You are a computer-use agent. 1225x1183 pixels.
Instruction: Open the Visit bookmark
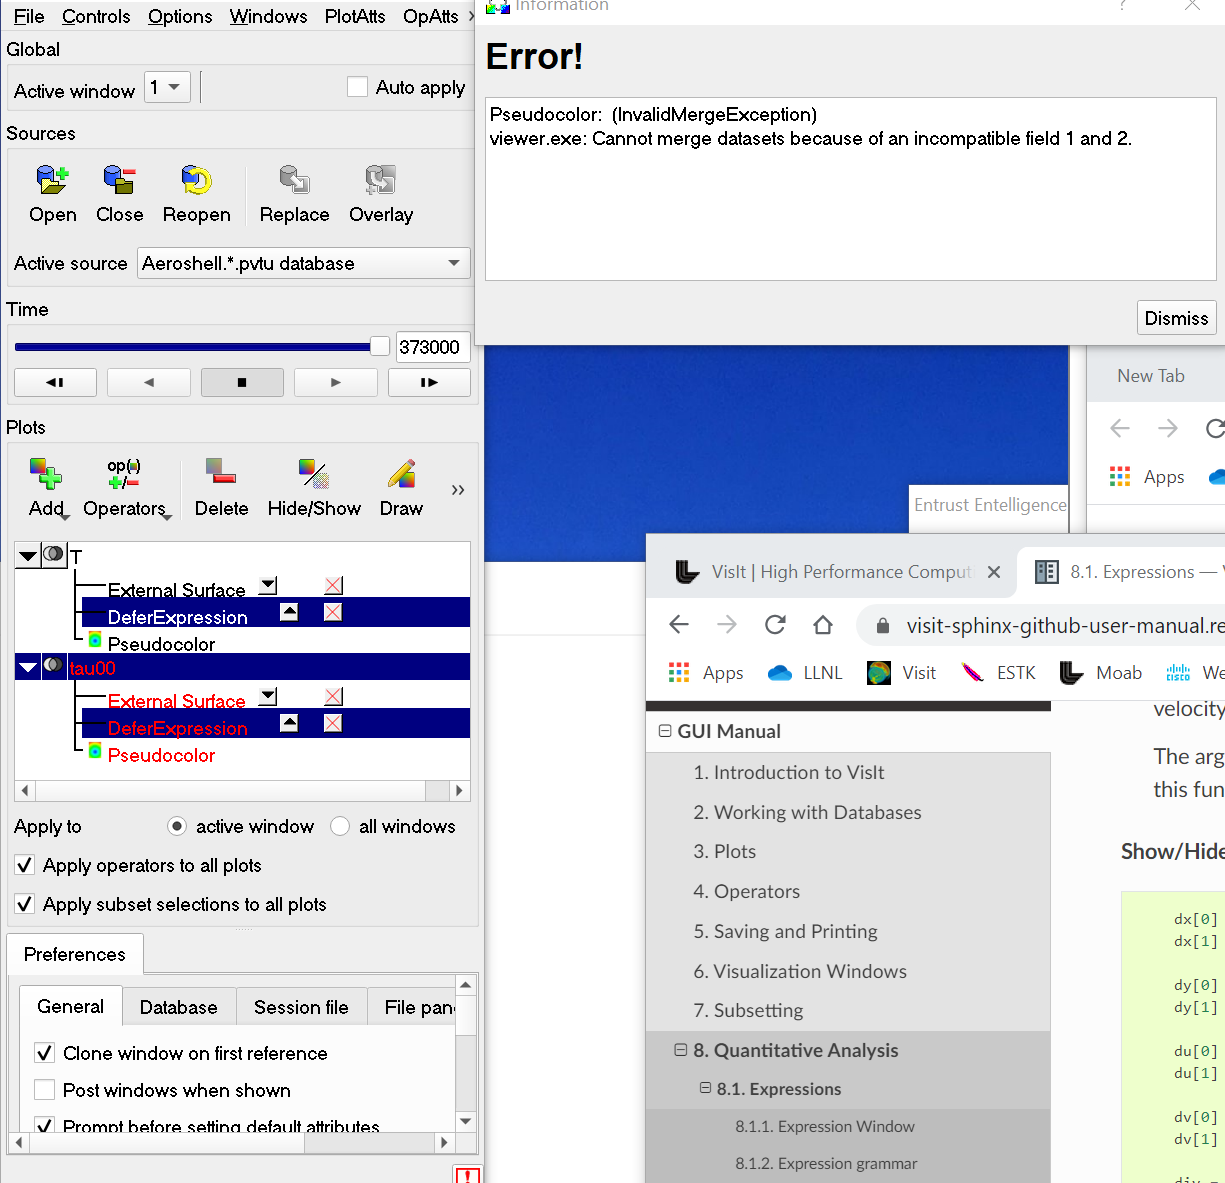902,673
